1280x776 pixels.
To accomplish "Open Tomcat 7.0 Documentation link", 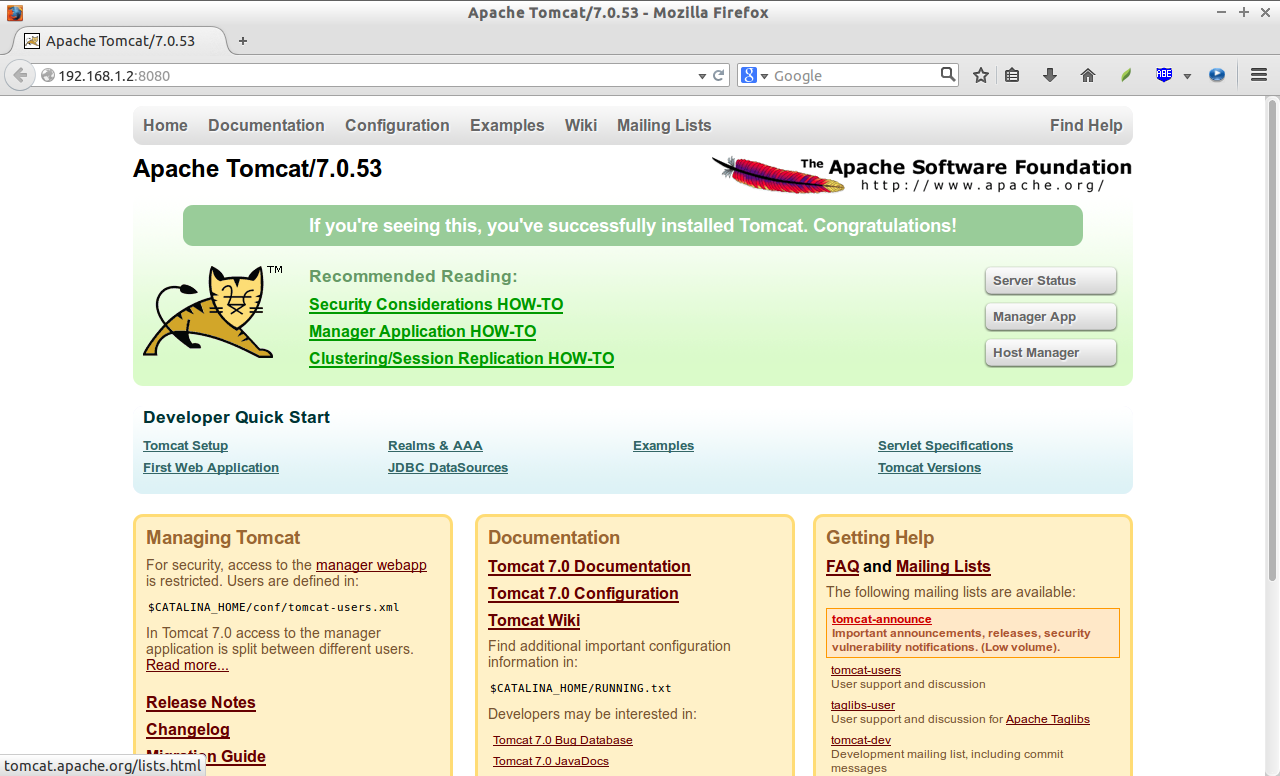I will pyautogui.click(x=589, y=566).
